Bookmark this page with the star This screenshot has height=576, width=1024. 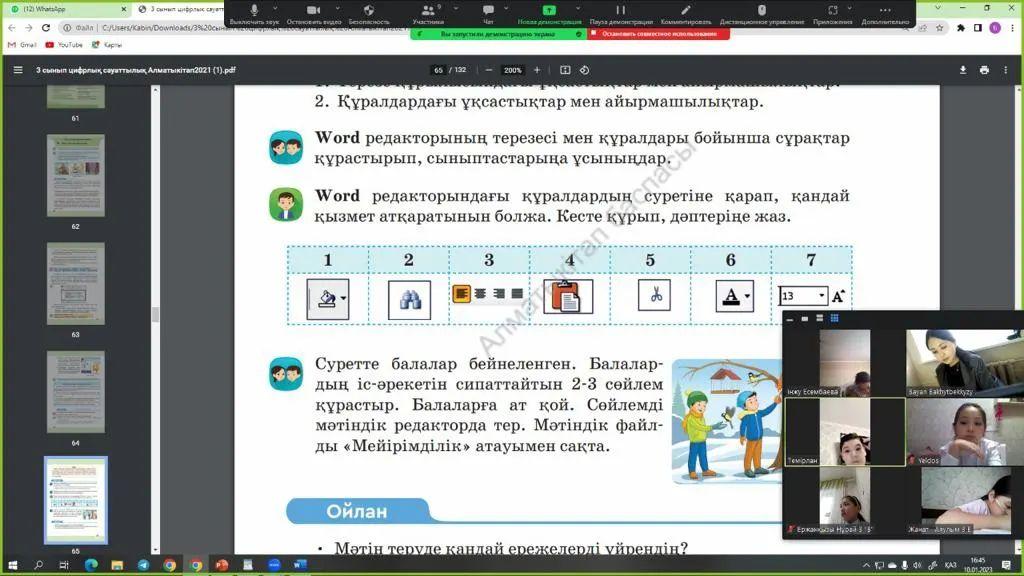pyautogui.click(x=940, y=28)
